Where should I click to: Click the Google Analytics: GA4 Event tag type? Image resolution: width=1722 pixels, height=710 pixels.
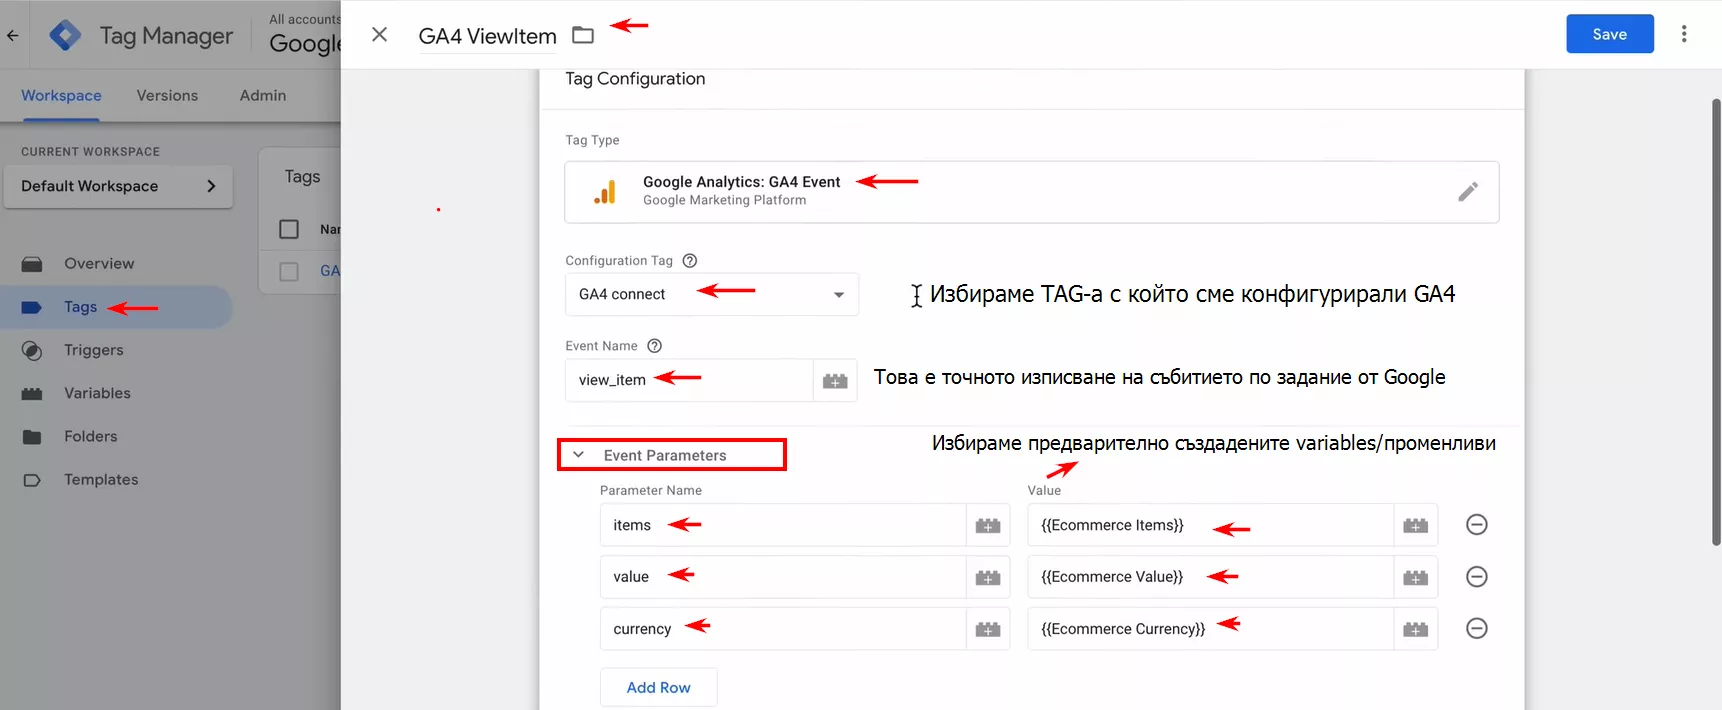pyautogui.click(x=1031, y=192)
